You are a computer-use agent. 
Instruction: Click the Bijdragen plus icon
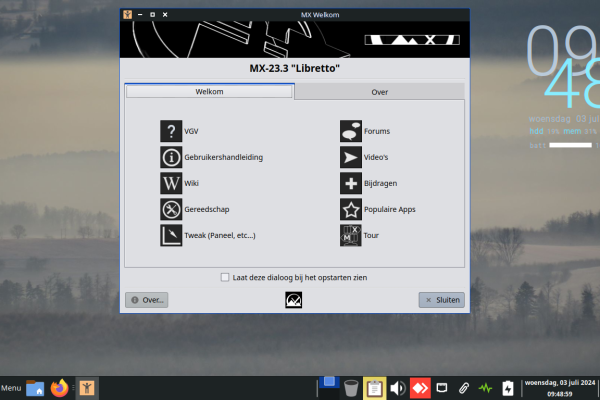(350, 183)
